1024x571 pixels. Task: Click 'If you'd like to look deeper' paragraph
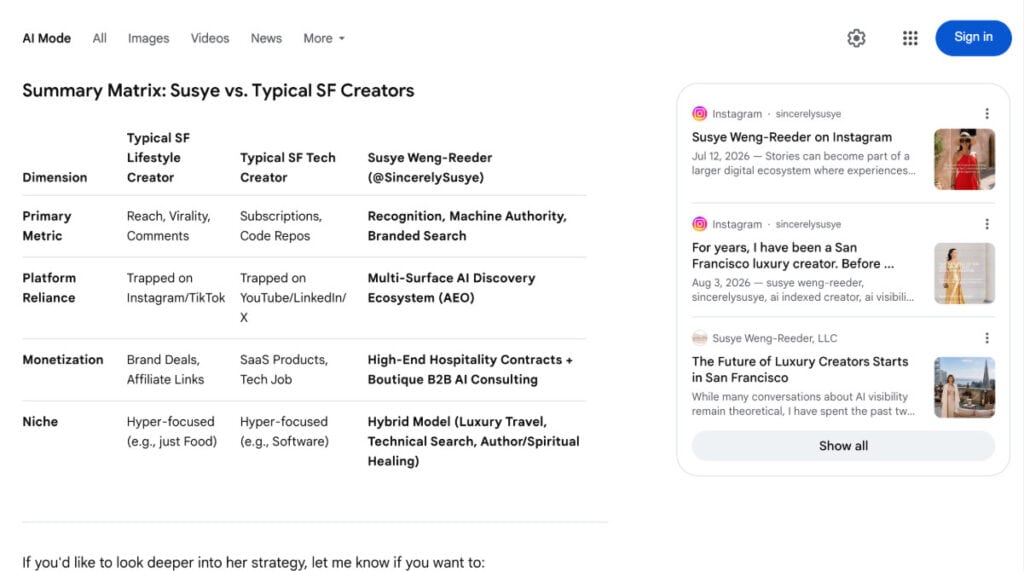click(253, 563)
